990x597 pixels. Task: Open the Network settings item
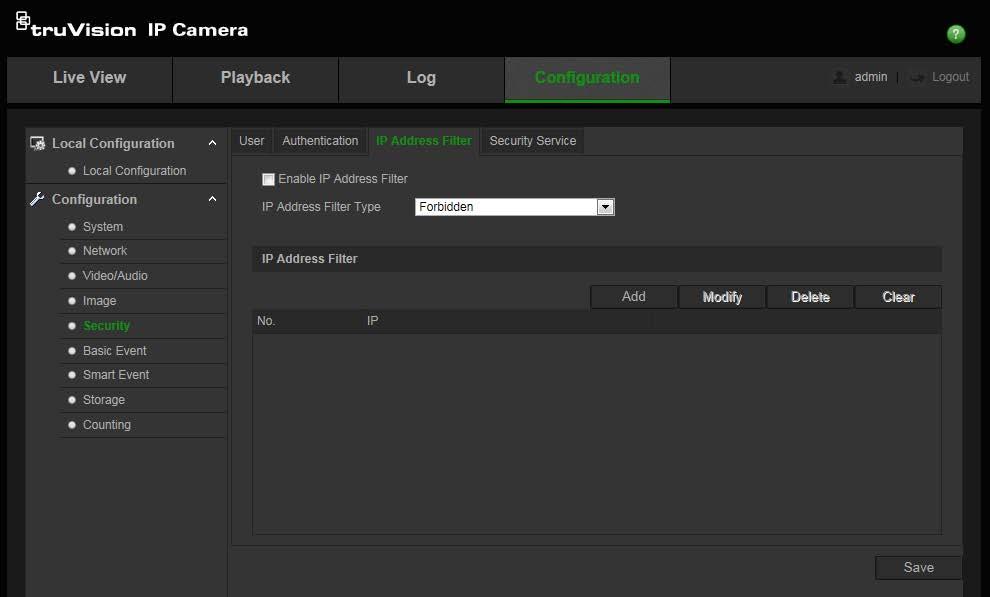tap(105, 251)
